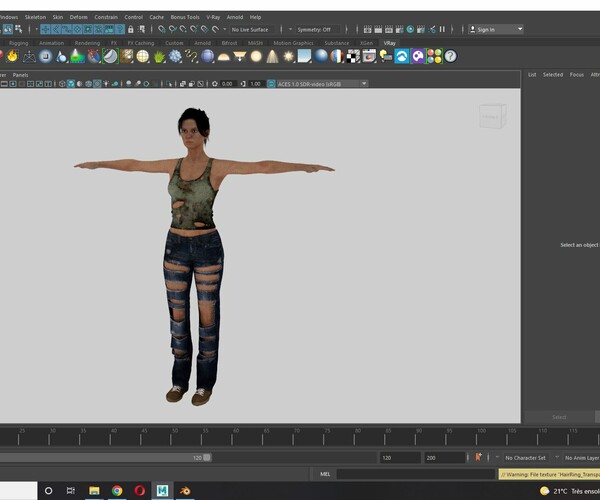Enable the snap to grids magnet icon

point(162,29)
